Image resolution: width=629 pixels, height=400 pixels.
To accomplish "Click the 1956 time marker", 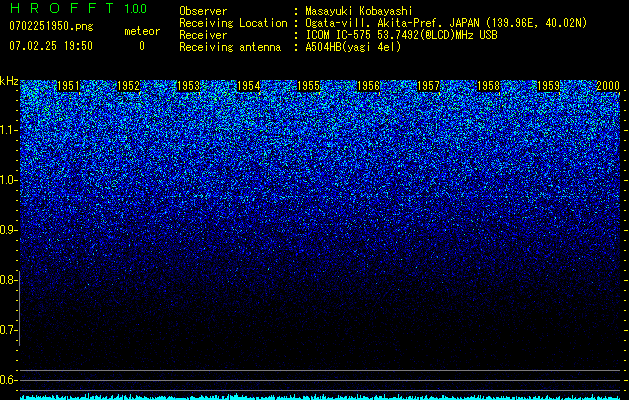I will pos(368,86).
